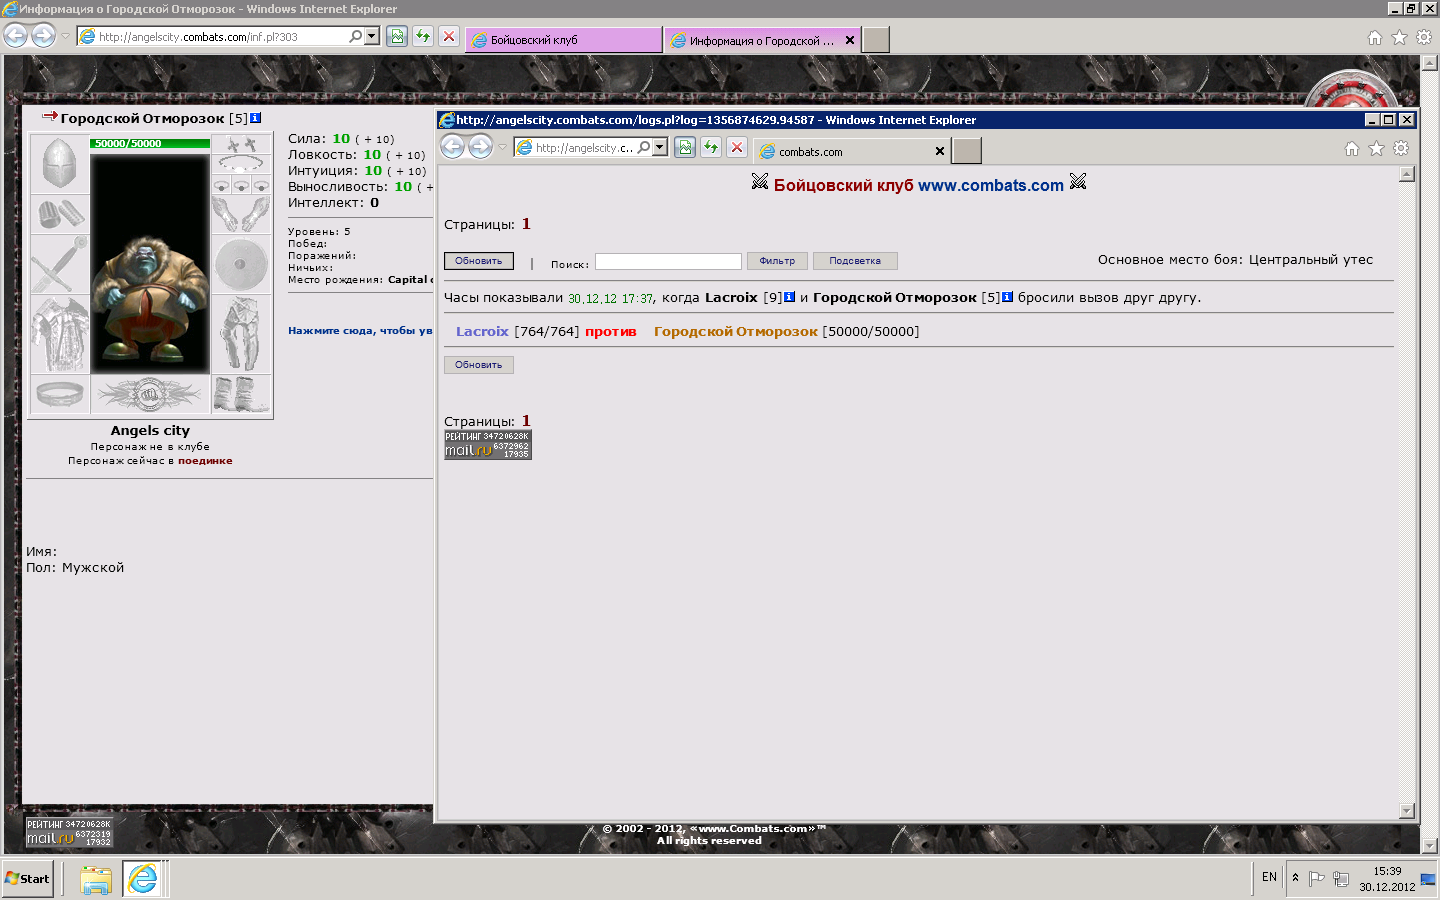Click armor slot on character panel
This screenshot has width=1440, height=900.
(60, 335)
